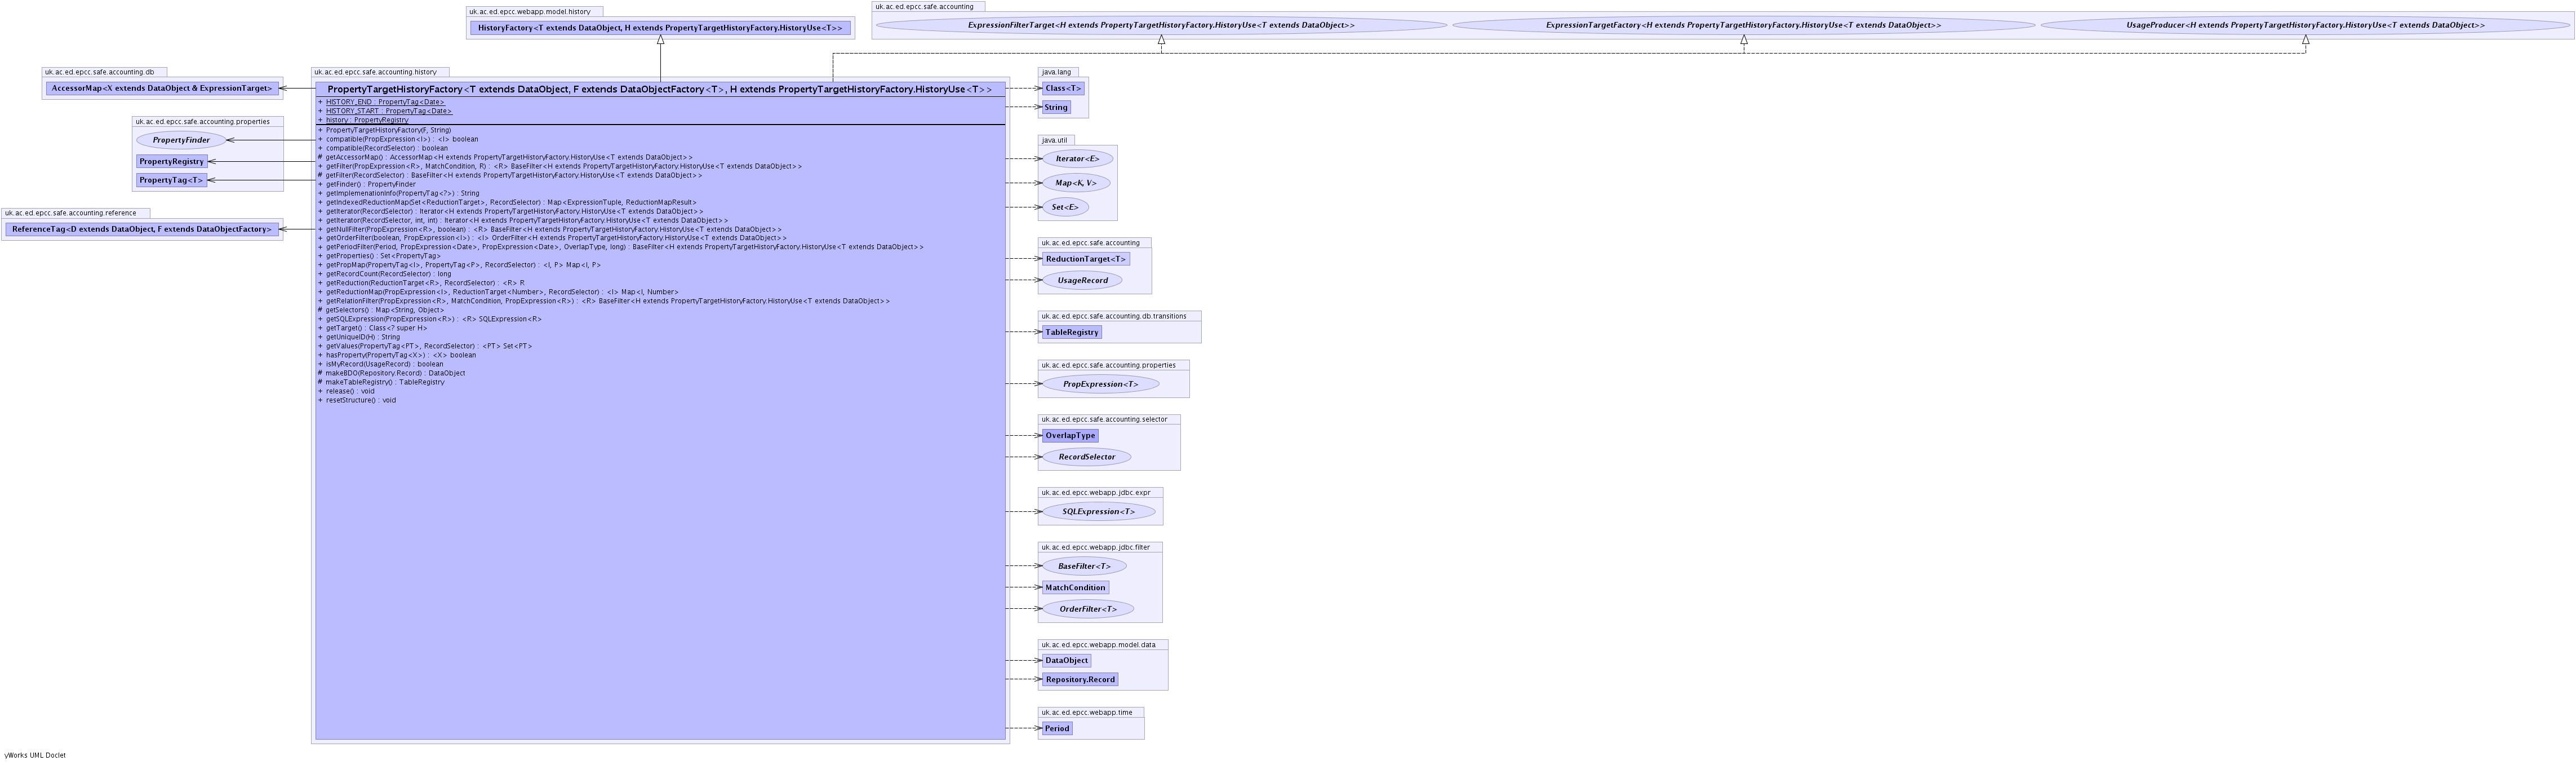Select the Repository.Record class node
Viewport: 2576px width, 765px height.
[x=1079, y=679]
